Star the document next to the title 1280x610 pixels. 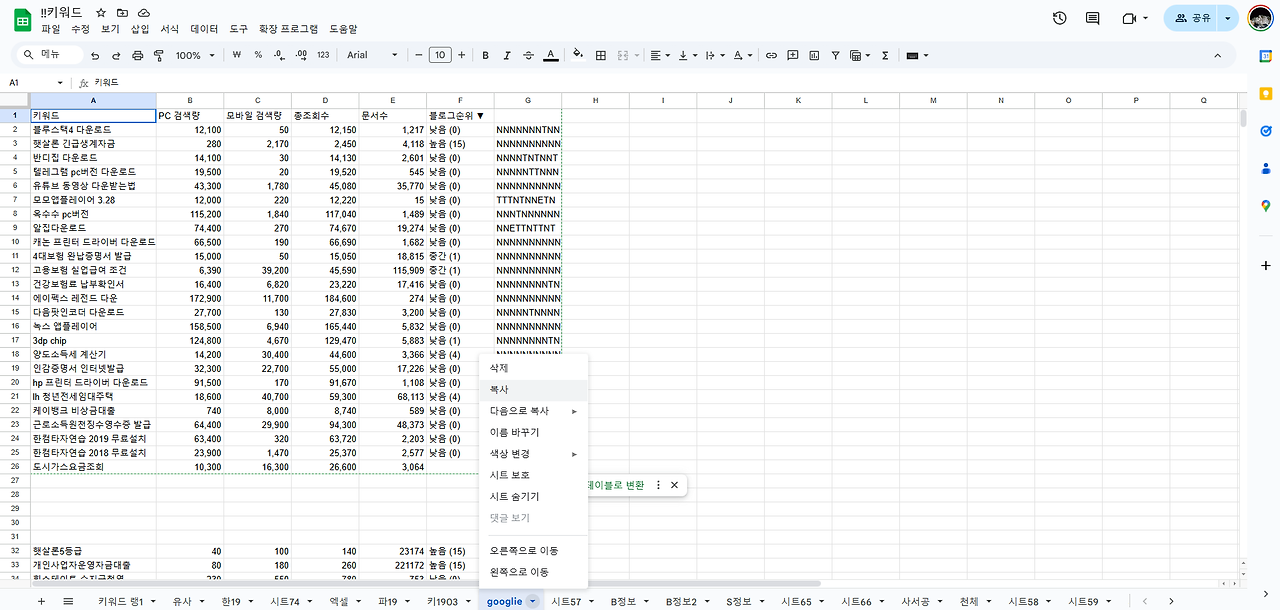pos(101,12)
